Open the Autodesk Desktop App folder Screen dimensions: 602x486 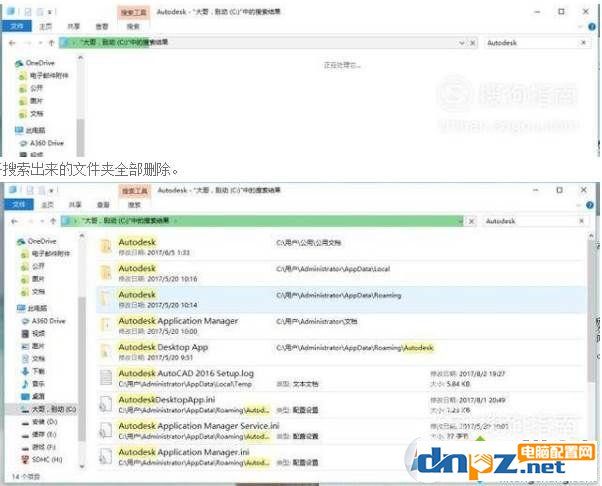pos(341,352)
